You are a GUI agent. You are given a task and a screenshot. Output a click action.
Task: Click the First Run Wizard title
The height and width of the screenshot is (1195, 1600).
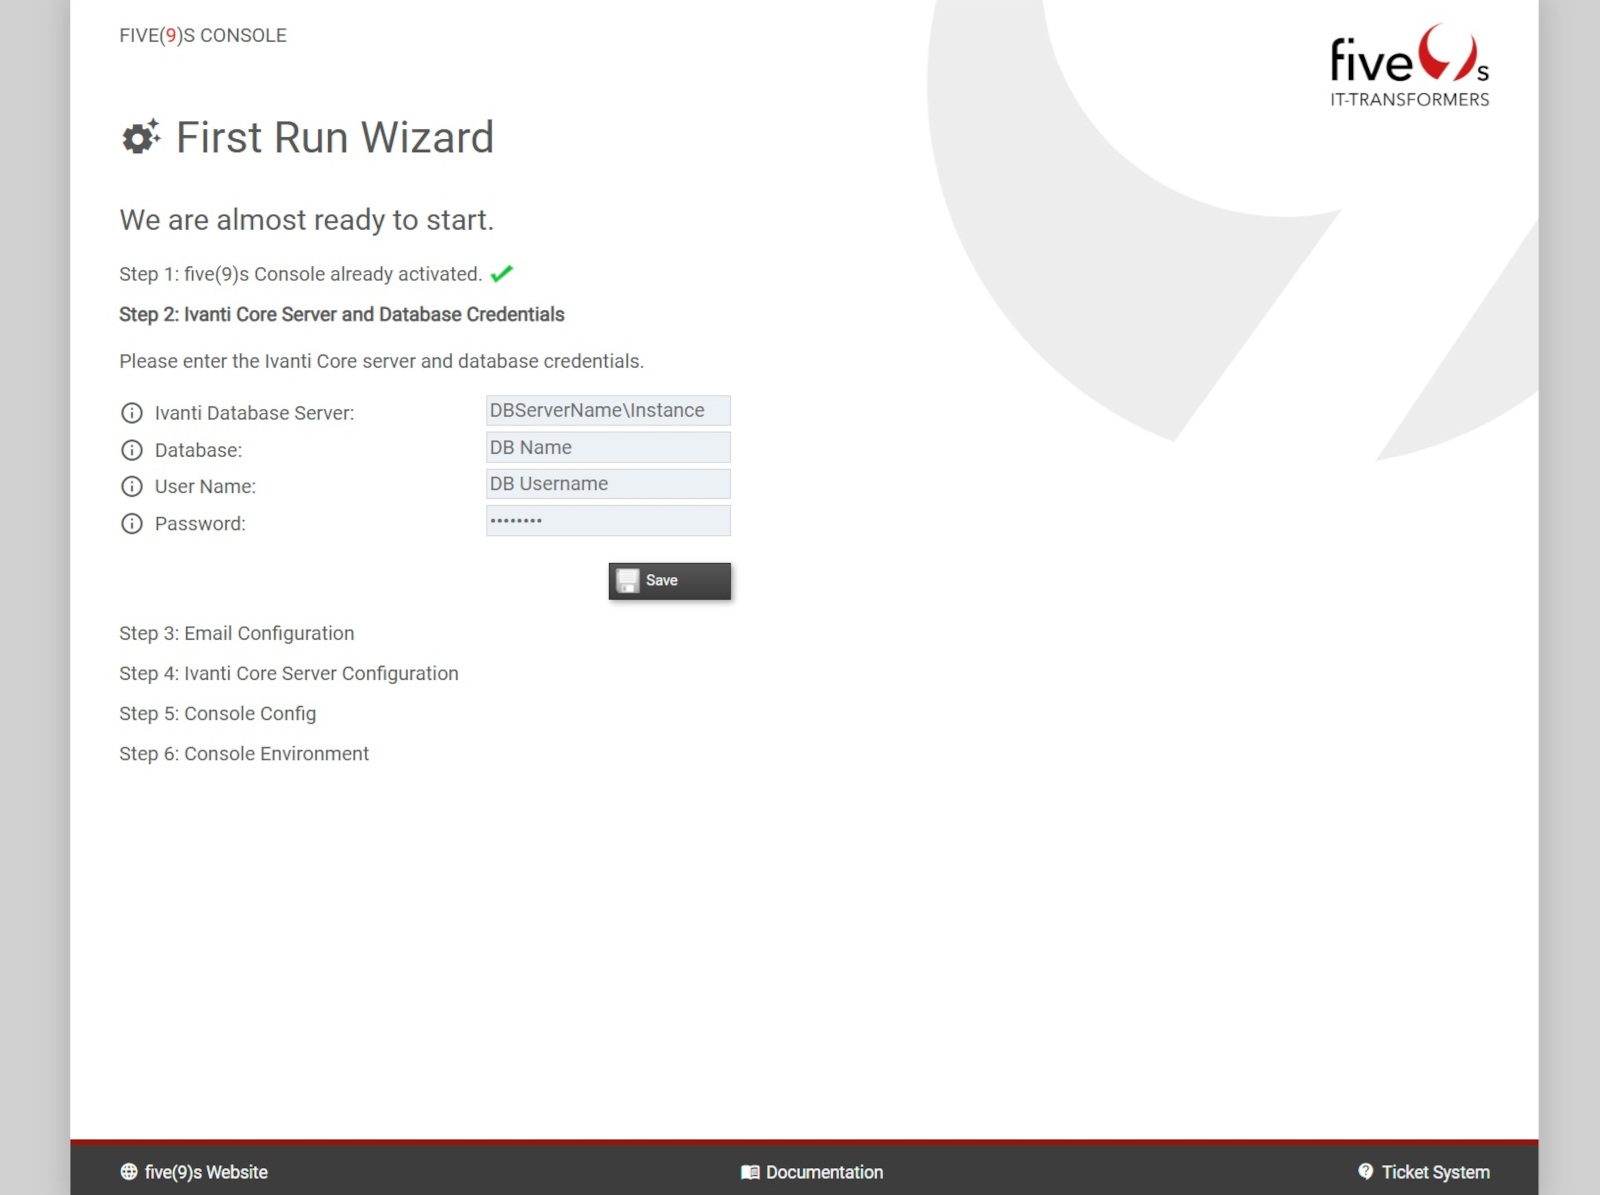(x=335, y=137)
